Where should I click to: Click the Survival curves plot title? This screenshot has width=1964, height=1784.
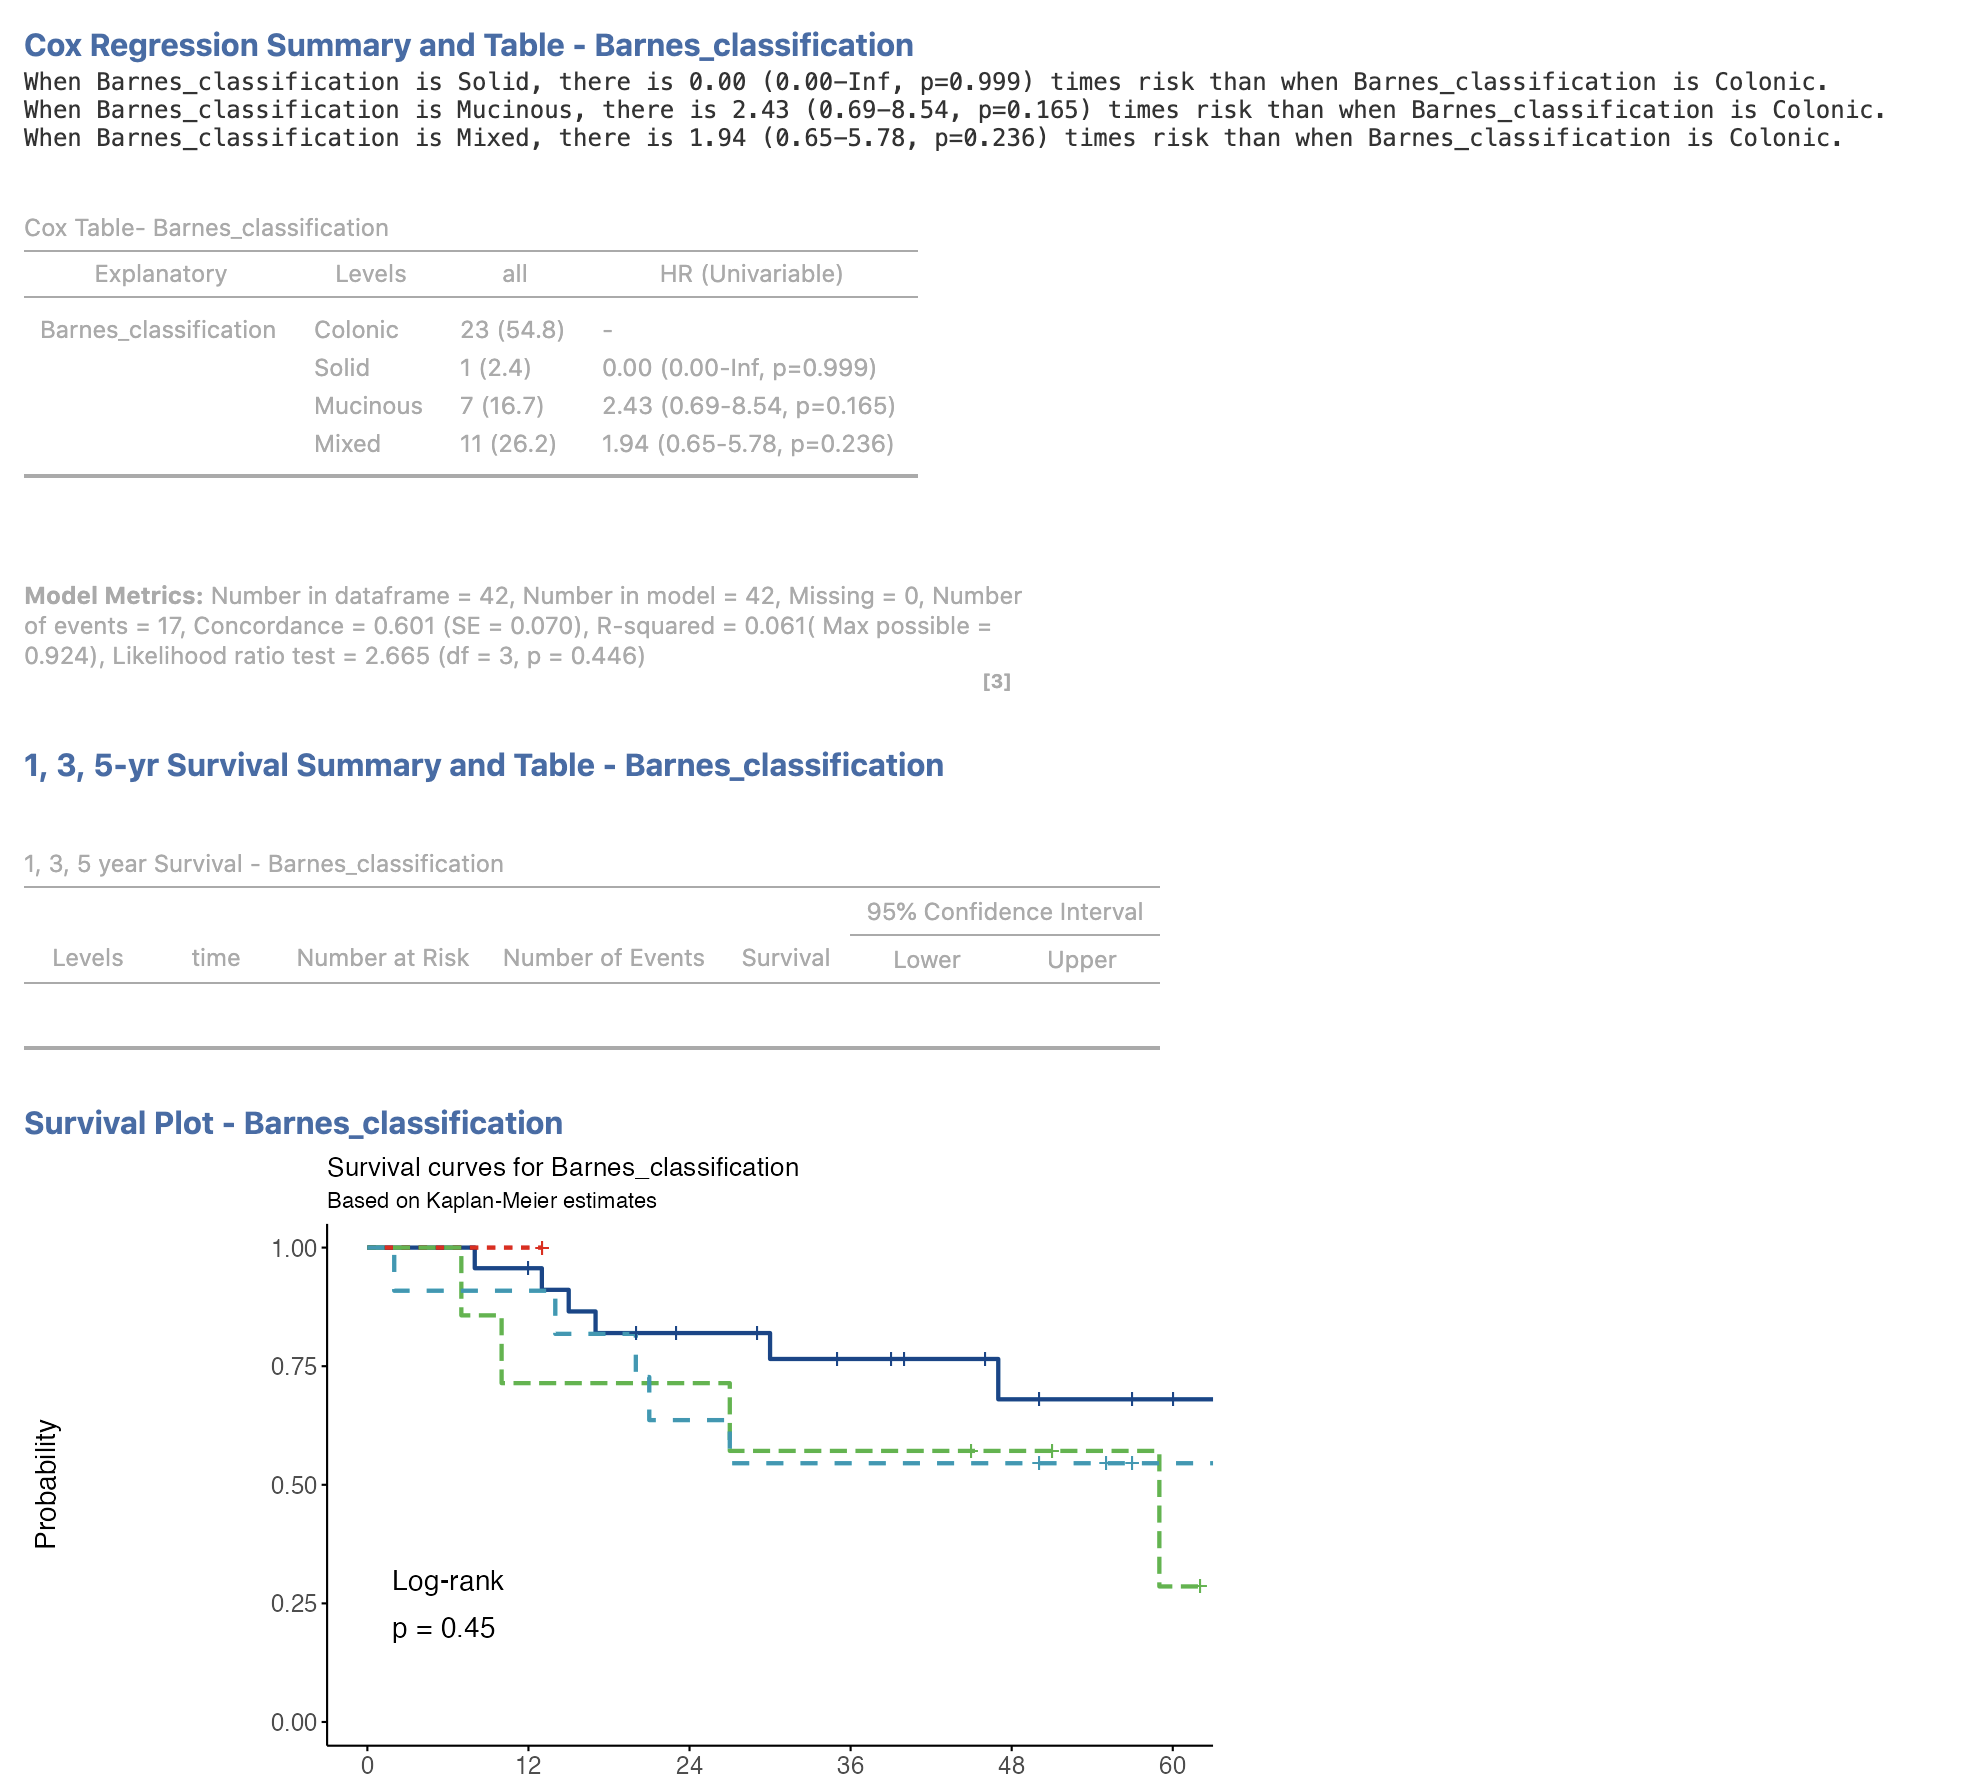pyautogui.click(x=563, y=1168)
